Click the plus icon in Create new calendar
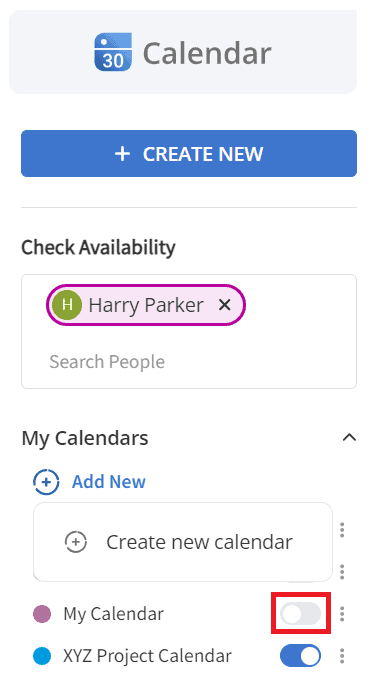 [x=76, y=542]
